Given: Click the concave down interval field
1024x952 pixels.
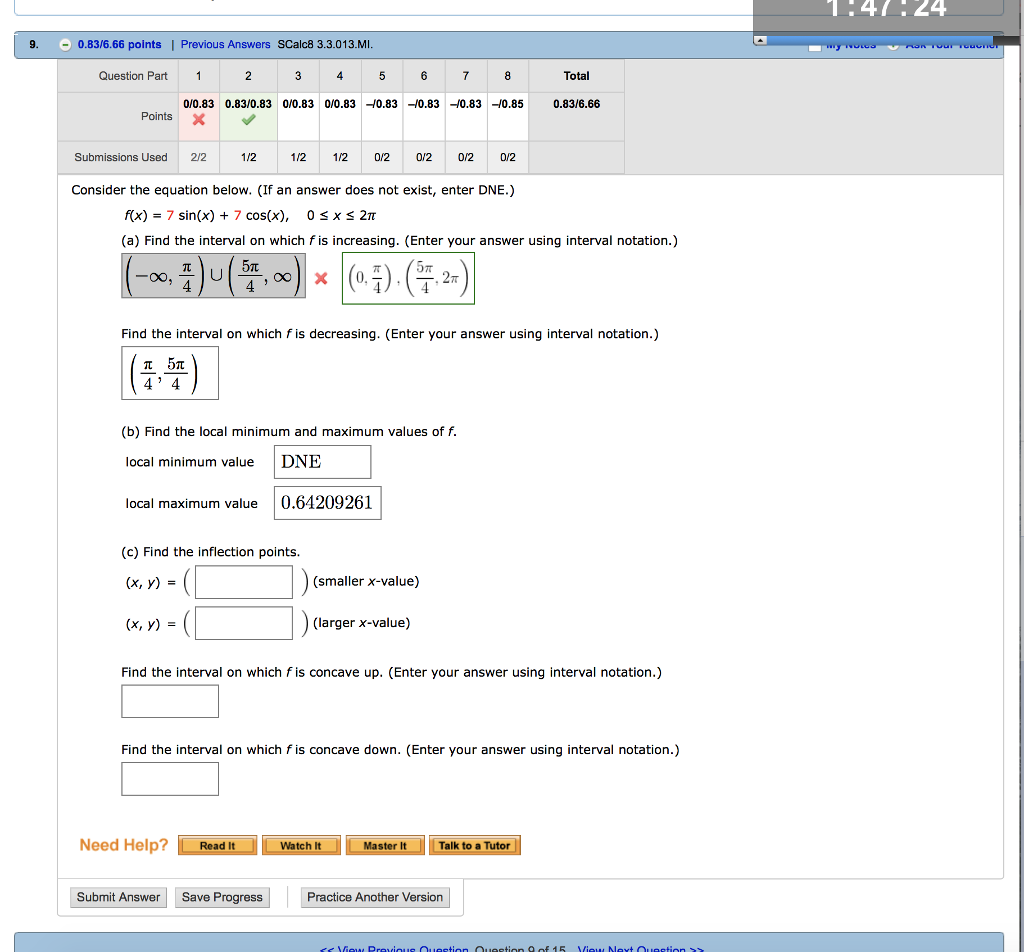Looking at the screenshot, I should (x=170, y=779).
